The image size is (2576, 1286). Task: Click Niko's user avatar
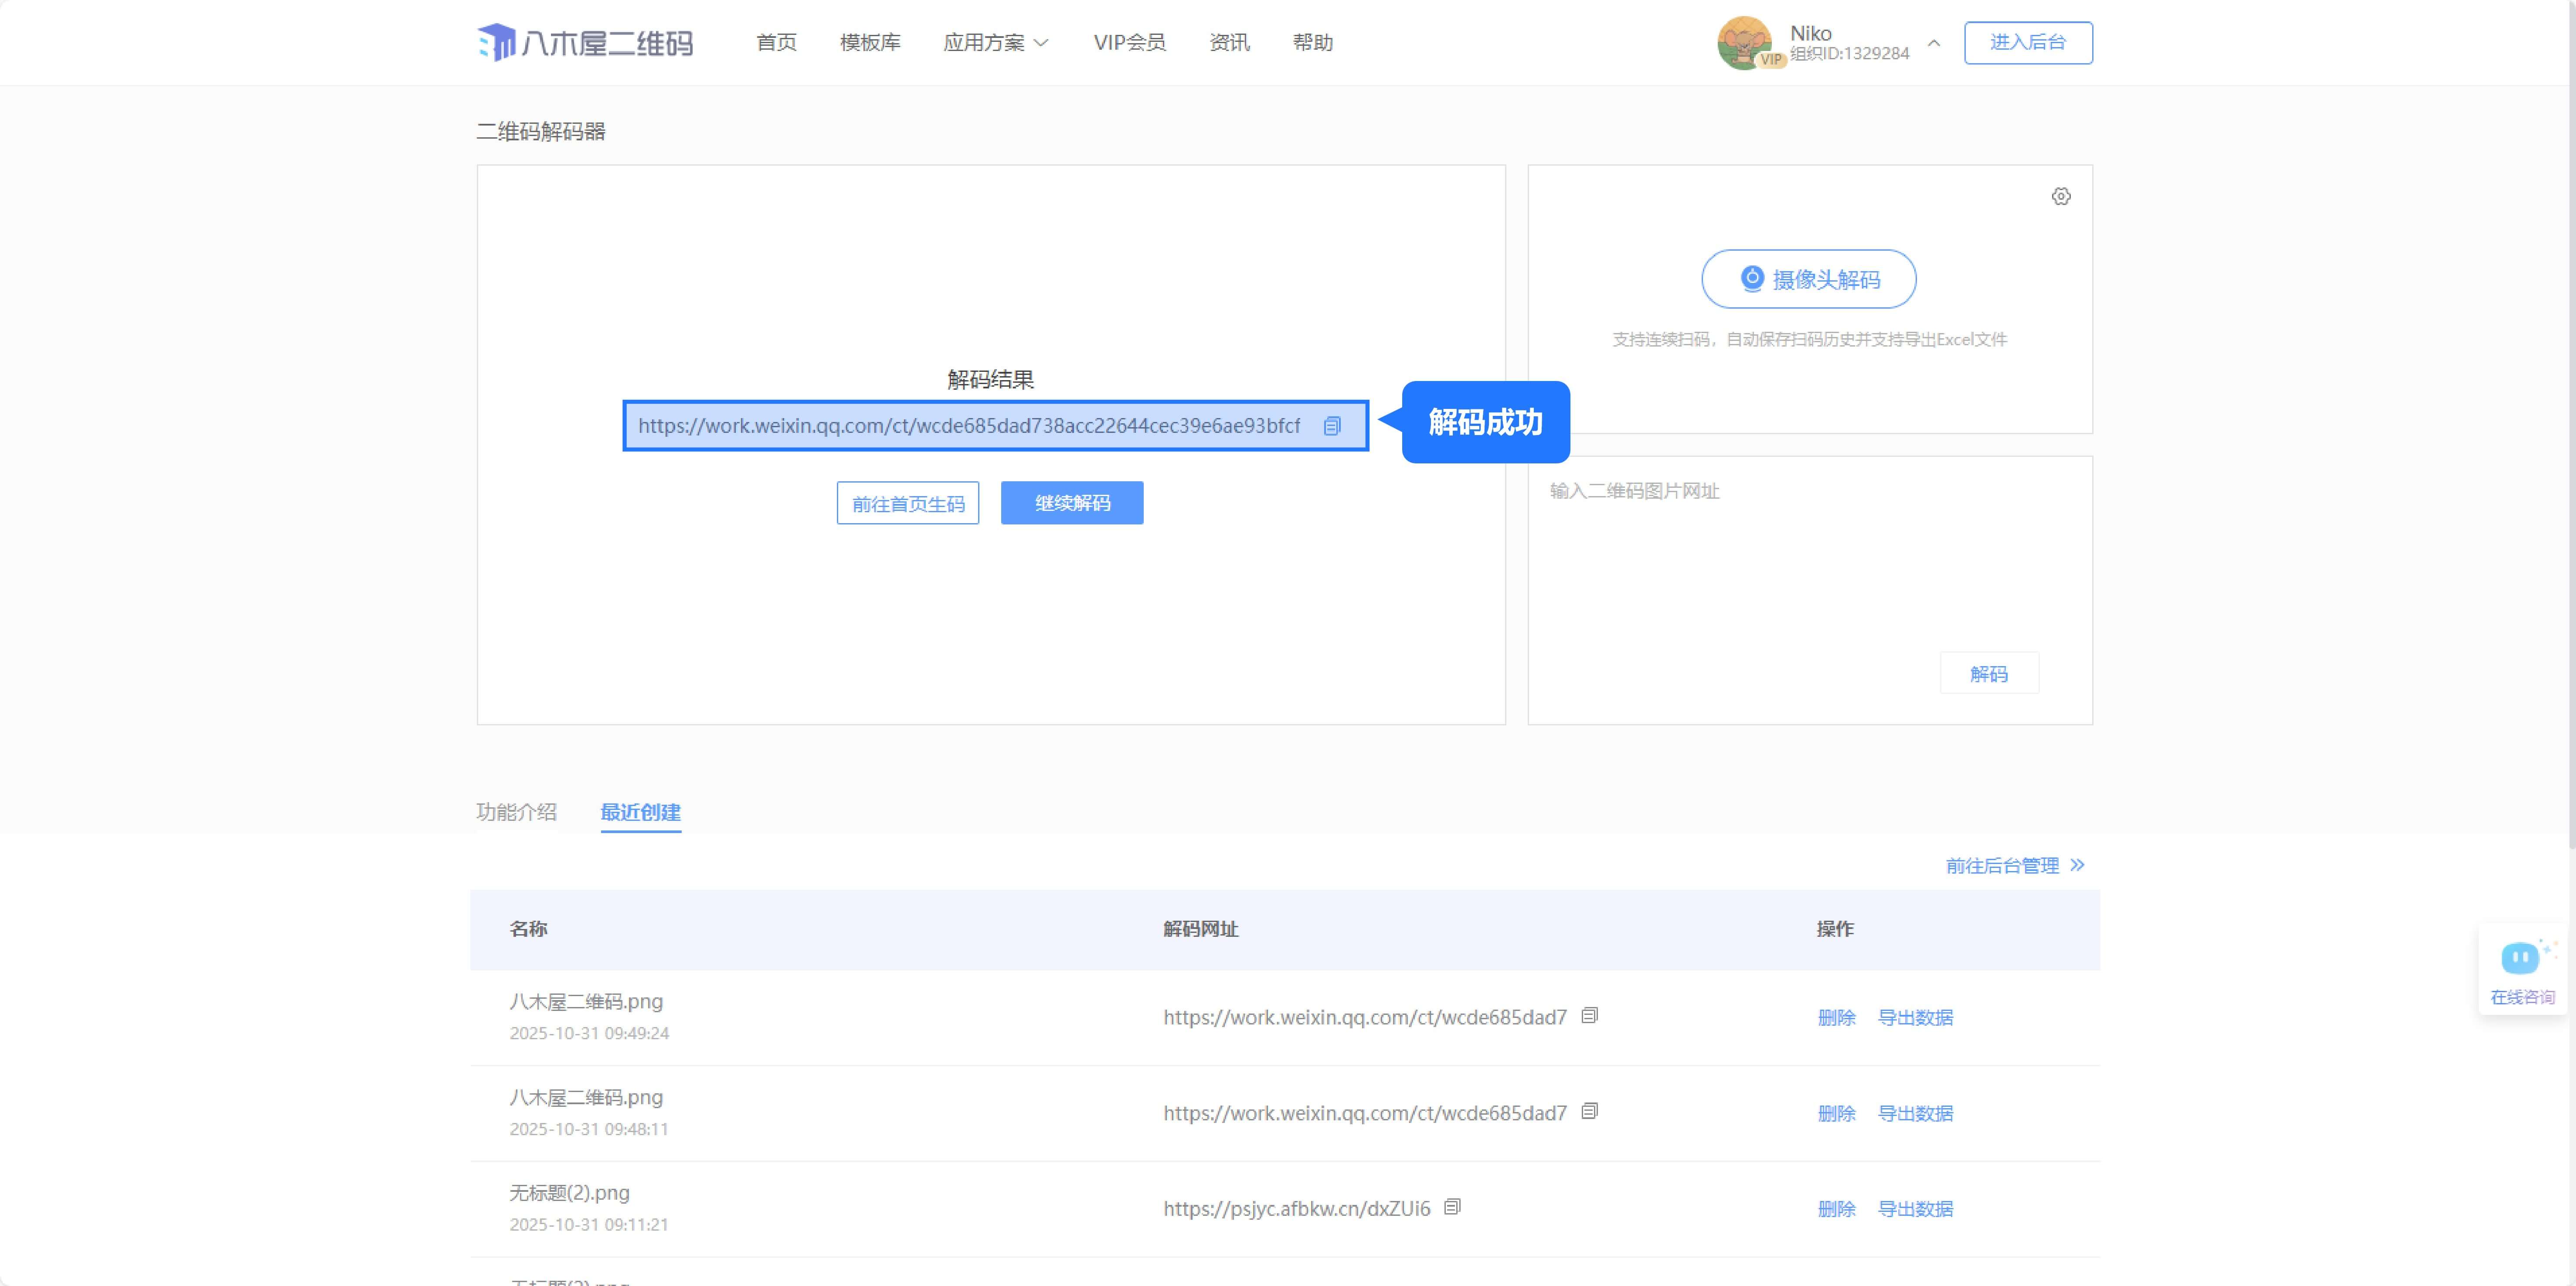1743,42
